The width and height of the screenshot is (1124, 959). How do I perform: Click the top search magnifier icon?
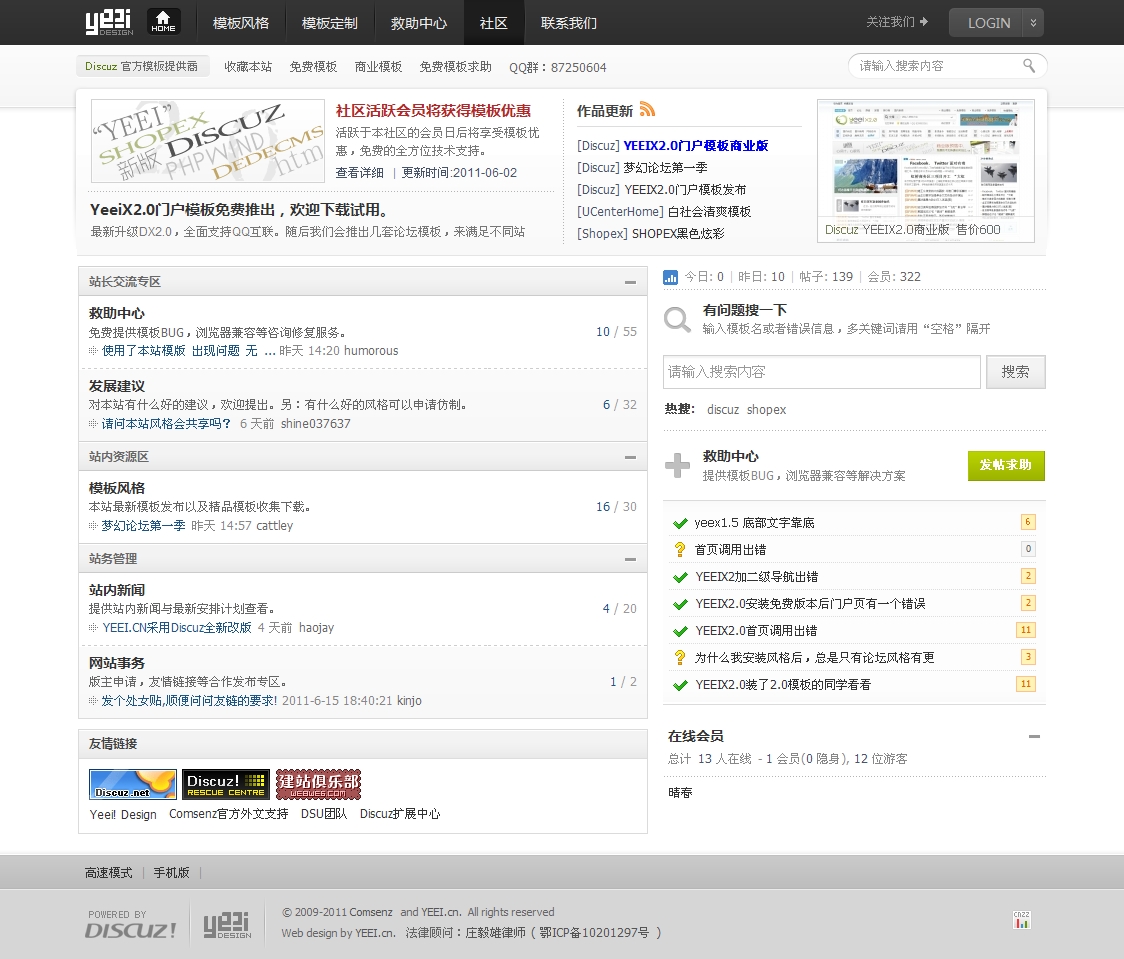(x=1029, y=66)
